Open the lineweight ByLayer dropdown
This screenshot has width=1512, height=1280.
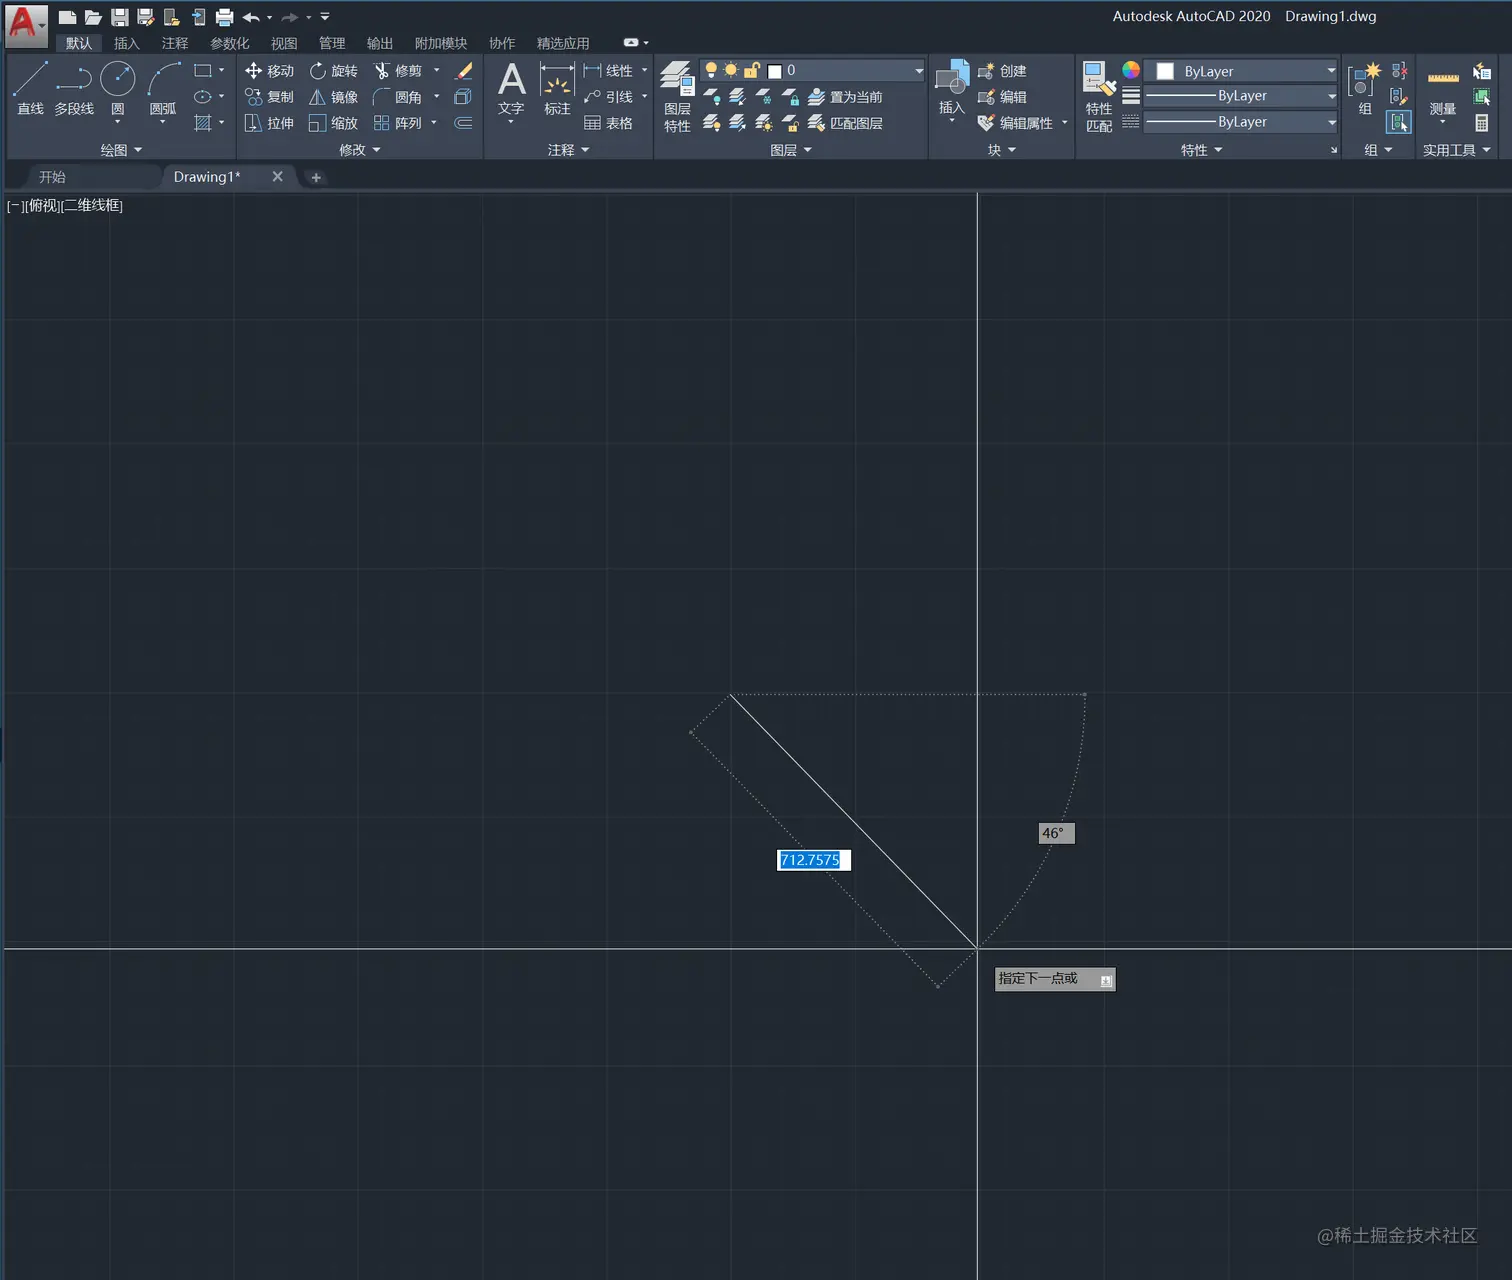point(1331,96)
